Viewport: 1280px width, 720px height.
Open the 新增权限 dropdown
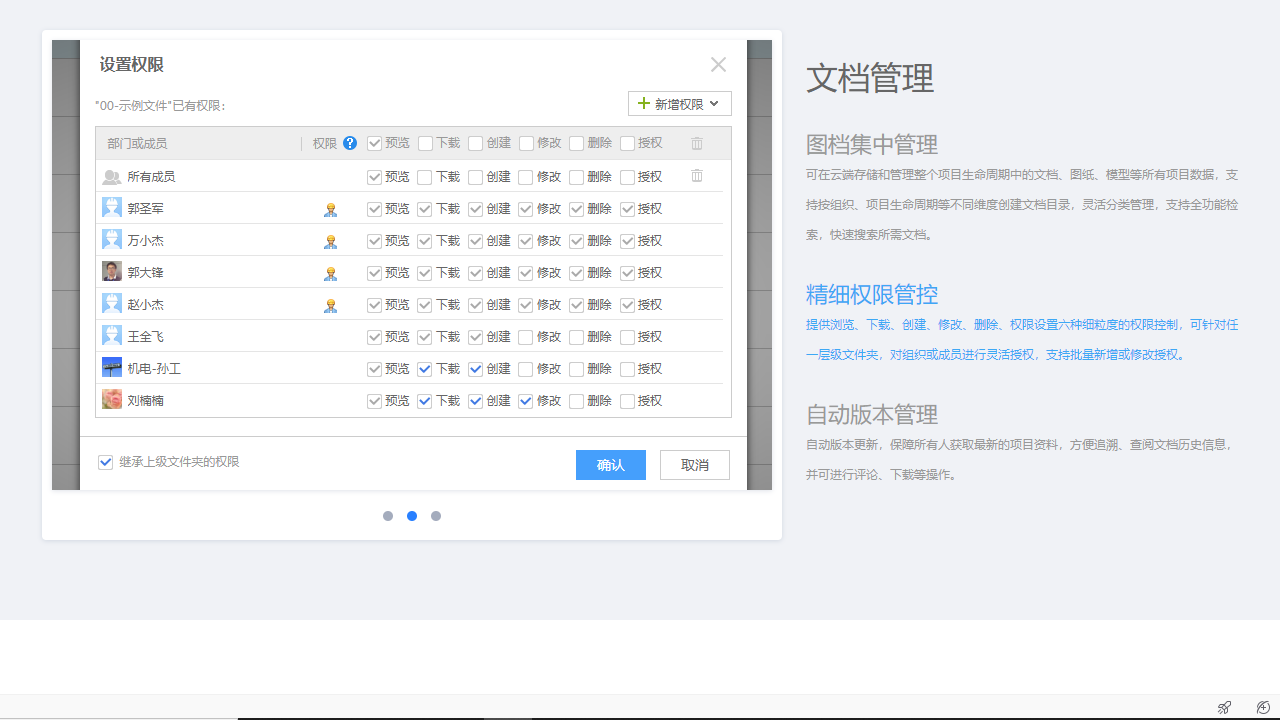point(680,103)
